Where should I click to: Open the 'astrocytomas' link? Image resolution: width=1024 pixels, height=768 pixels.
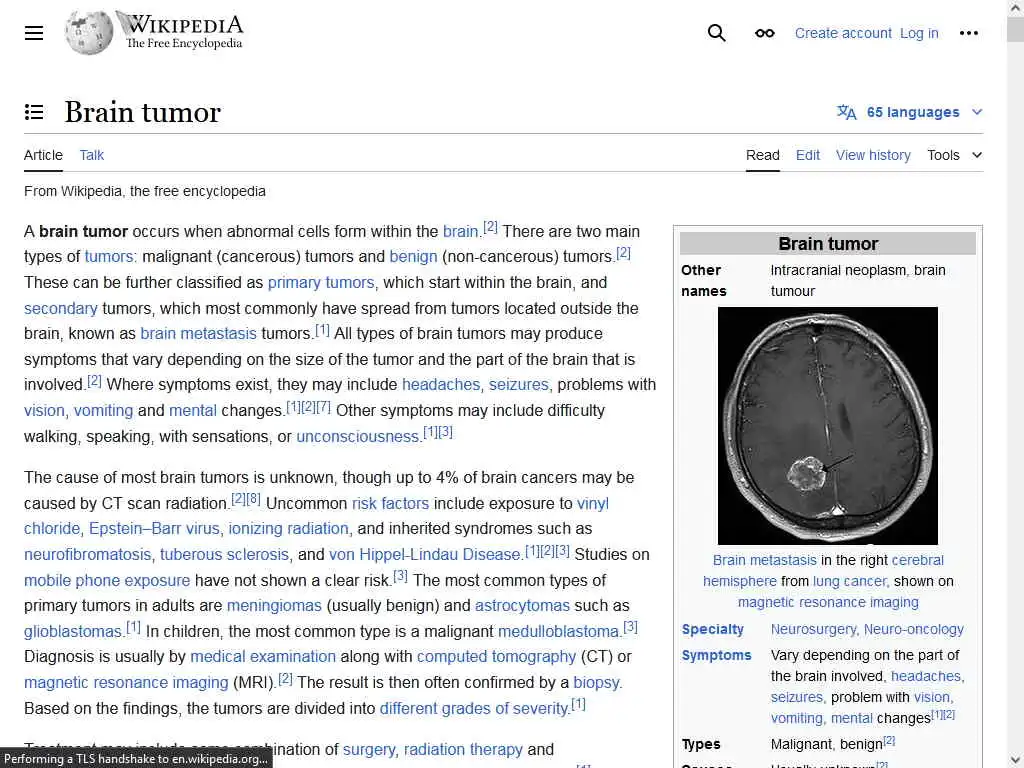(x=522, y=605)
